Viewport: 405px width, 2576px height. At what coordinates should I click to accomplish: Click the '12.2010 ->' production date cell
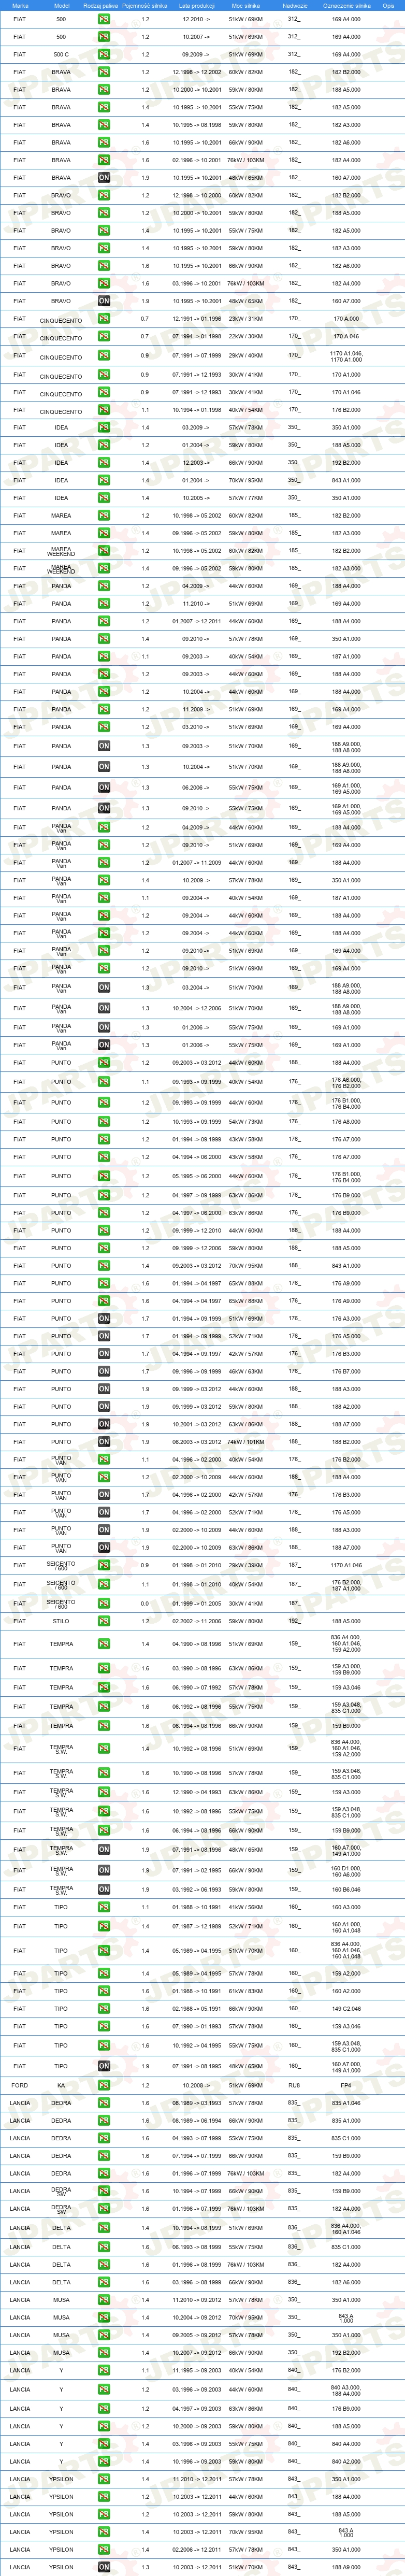point(196,19)
